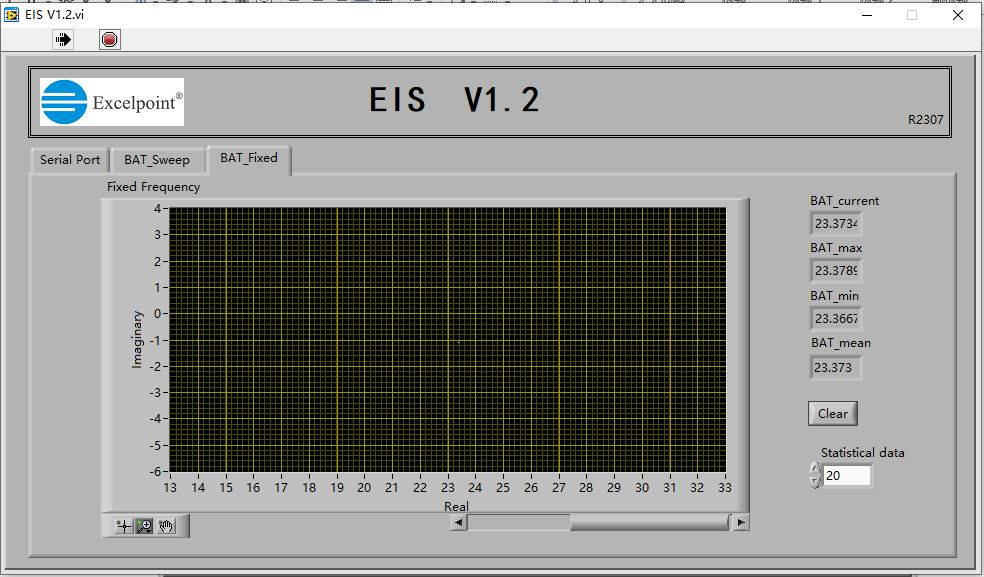The image size is (984, 577).
Task: Click the BAT_current label
Action: coord(844,201)
